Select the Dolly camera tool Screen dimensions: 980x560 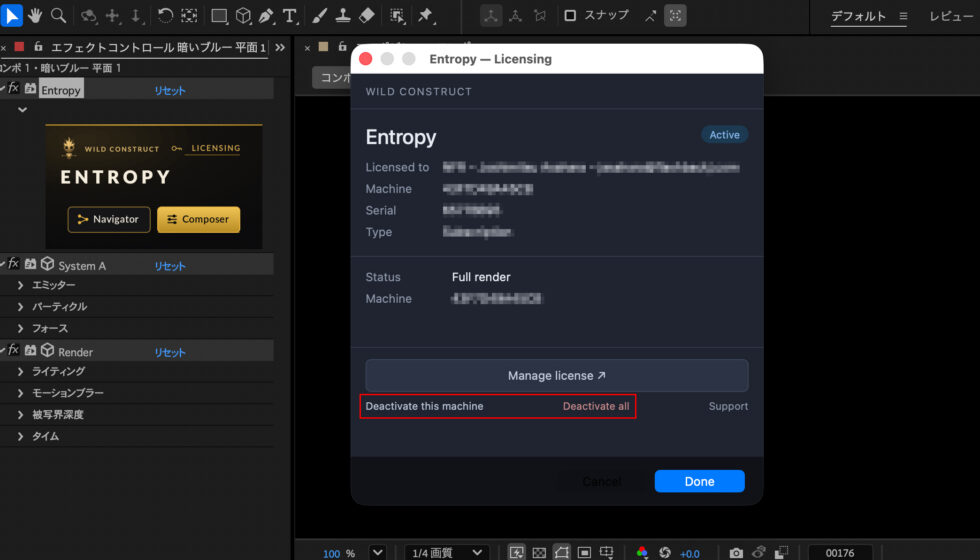[x=136, y=16]
